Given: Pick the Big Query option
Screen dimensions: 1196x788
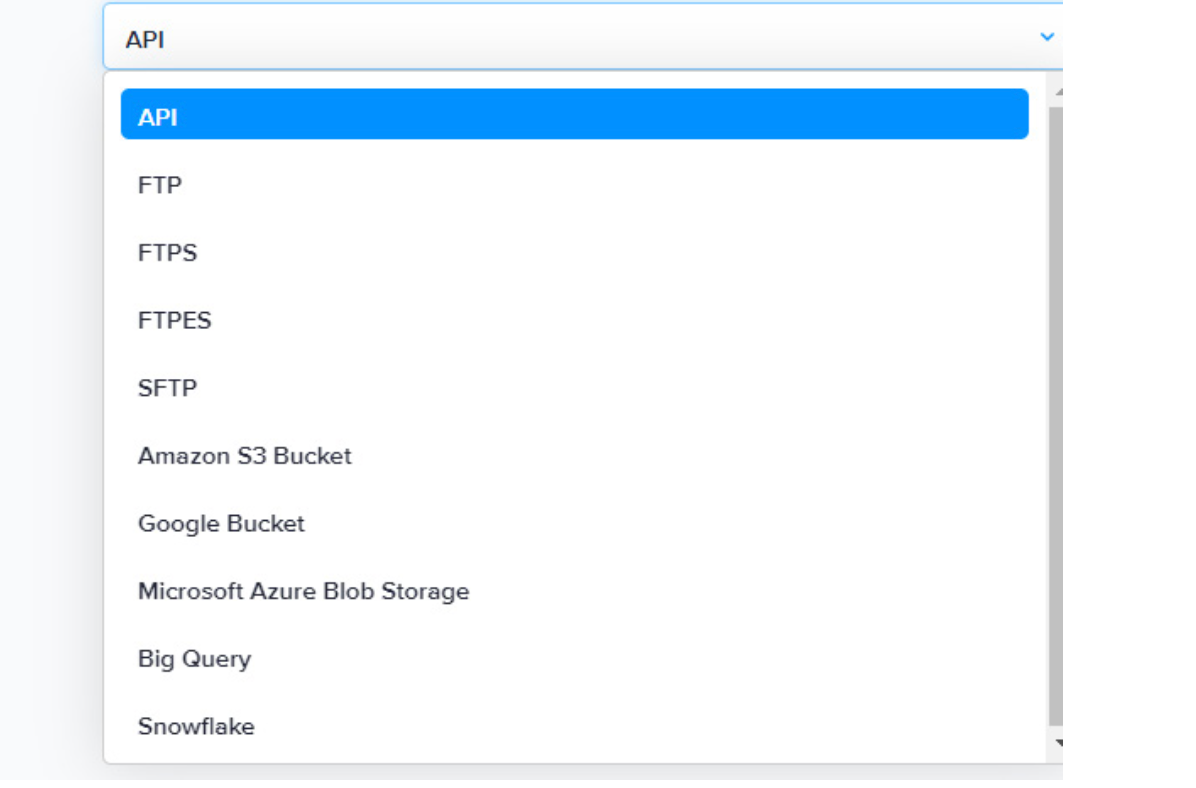Looking at the screenshot, I should [194, 659].
